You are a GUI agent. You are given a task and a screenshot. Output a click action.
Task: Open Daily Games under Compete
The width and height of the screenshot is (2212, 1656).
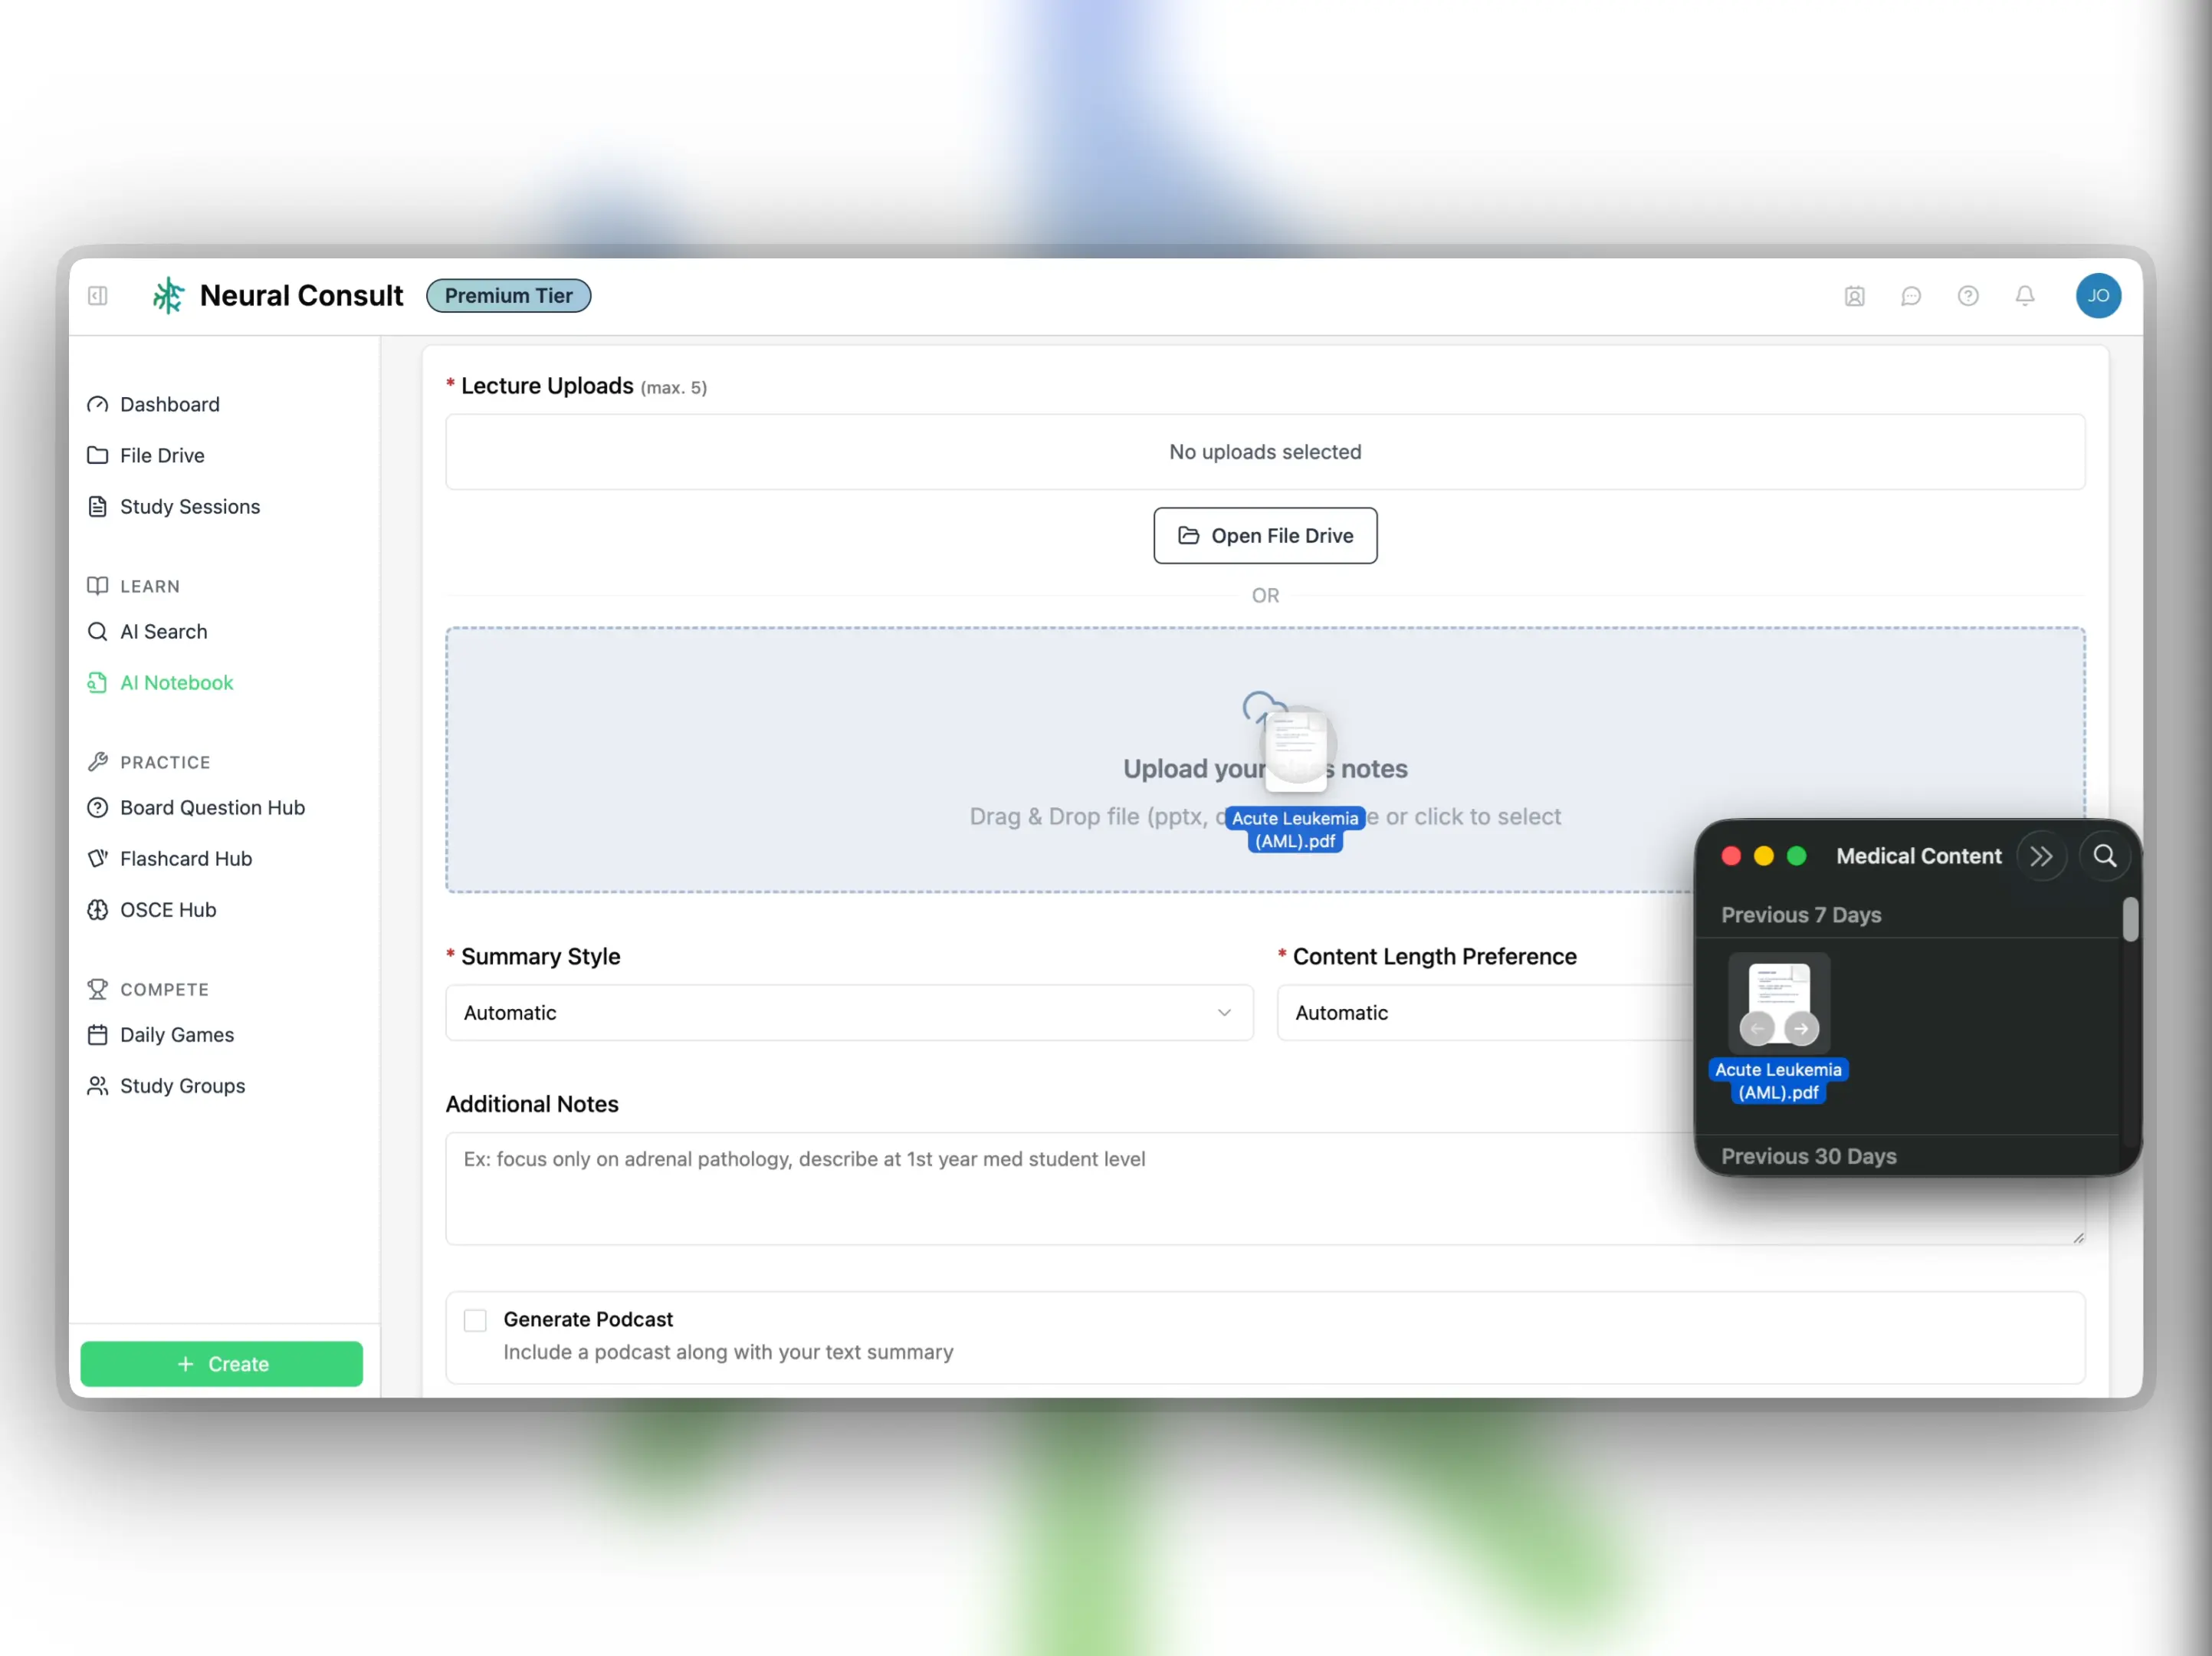(176, 1034)
